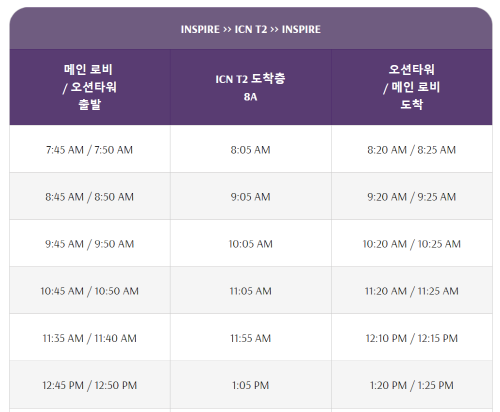This screenshot has width=500, height=412.
Task: Select the '8:45 AM / 8:50 AM' departure cell
Action: (x=90, y=196)
